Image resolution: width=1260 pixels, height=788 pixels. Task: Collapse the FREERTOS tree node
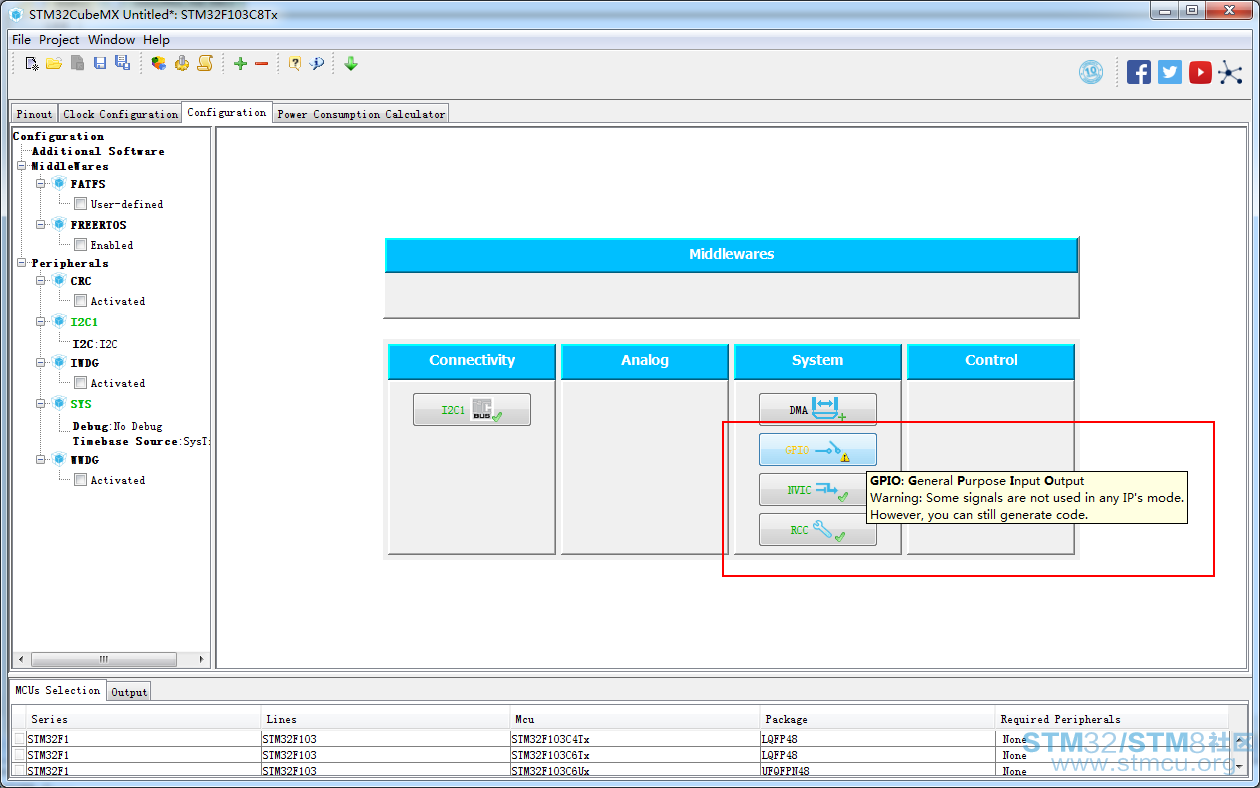click(x=42, y=225)
